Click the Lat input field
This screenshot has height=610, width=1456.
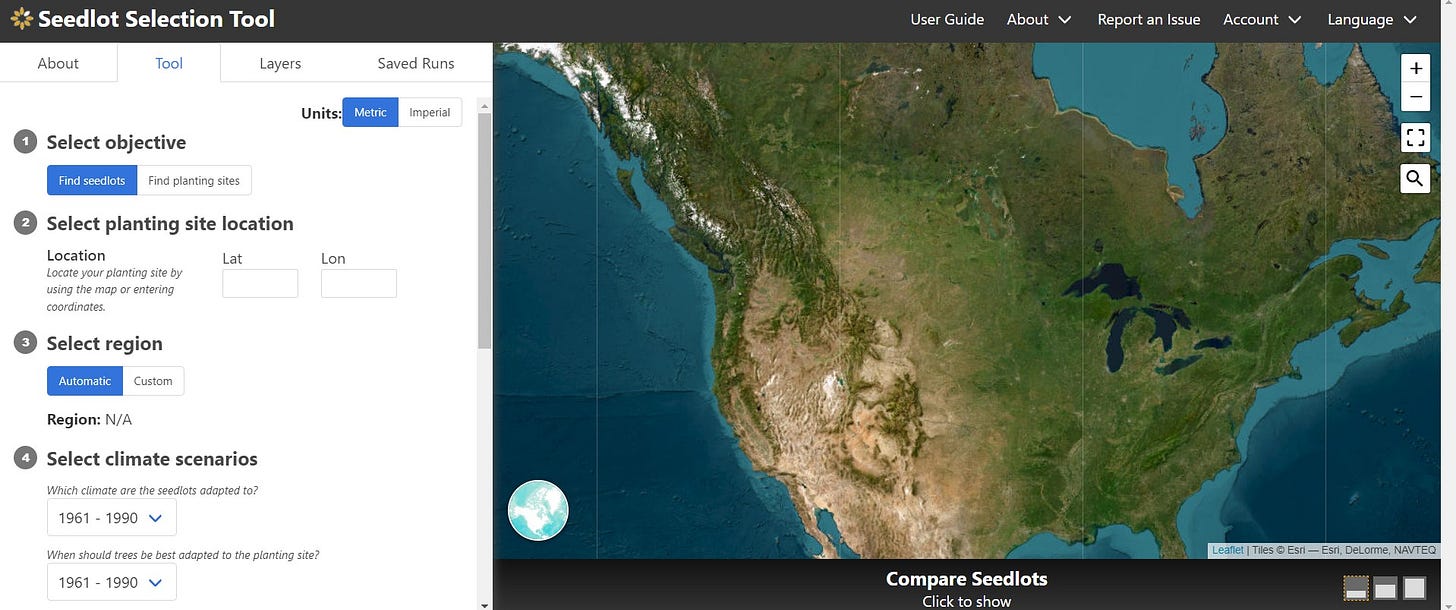tap(260, 283)
